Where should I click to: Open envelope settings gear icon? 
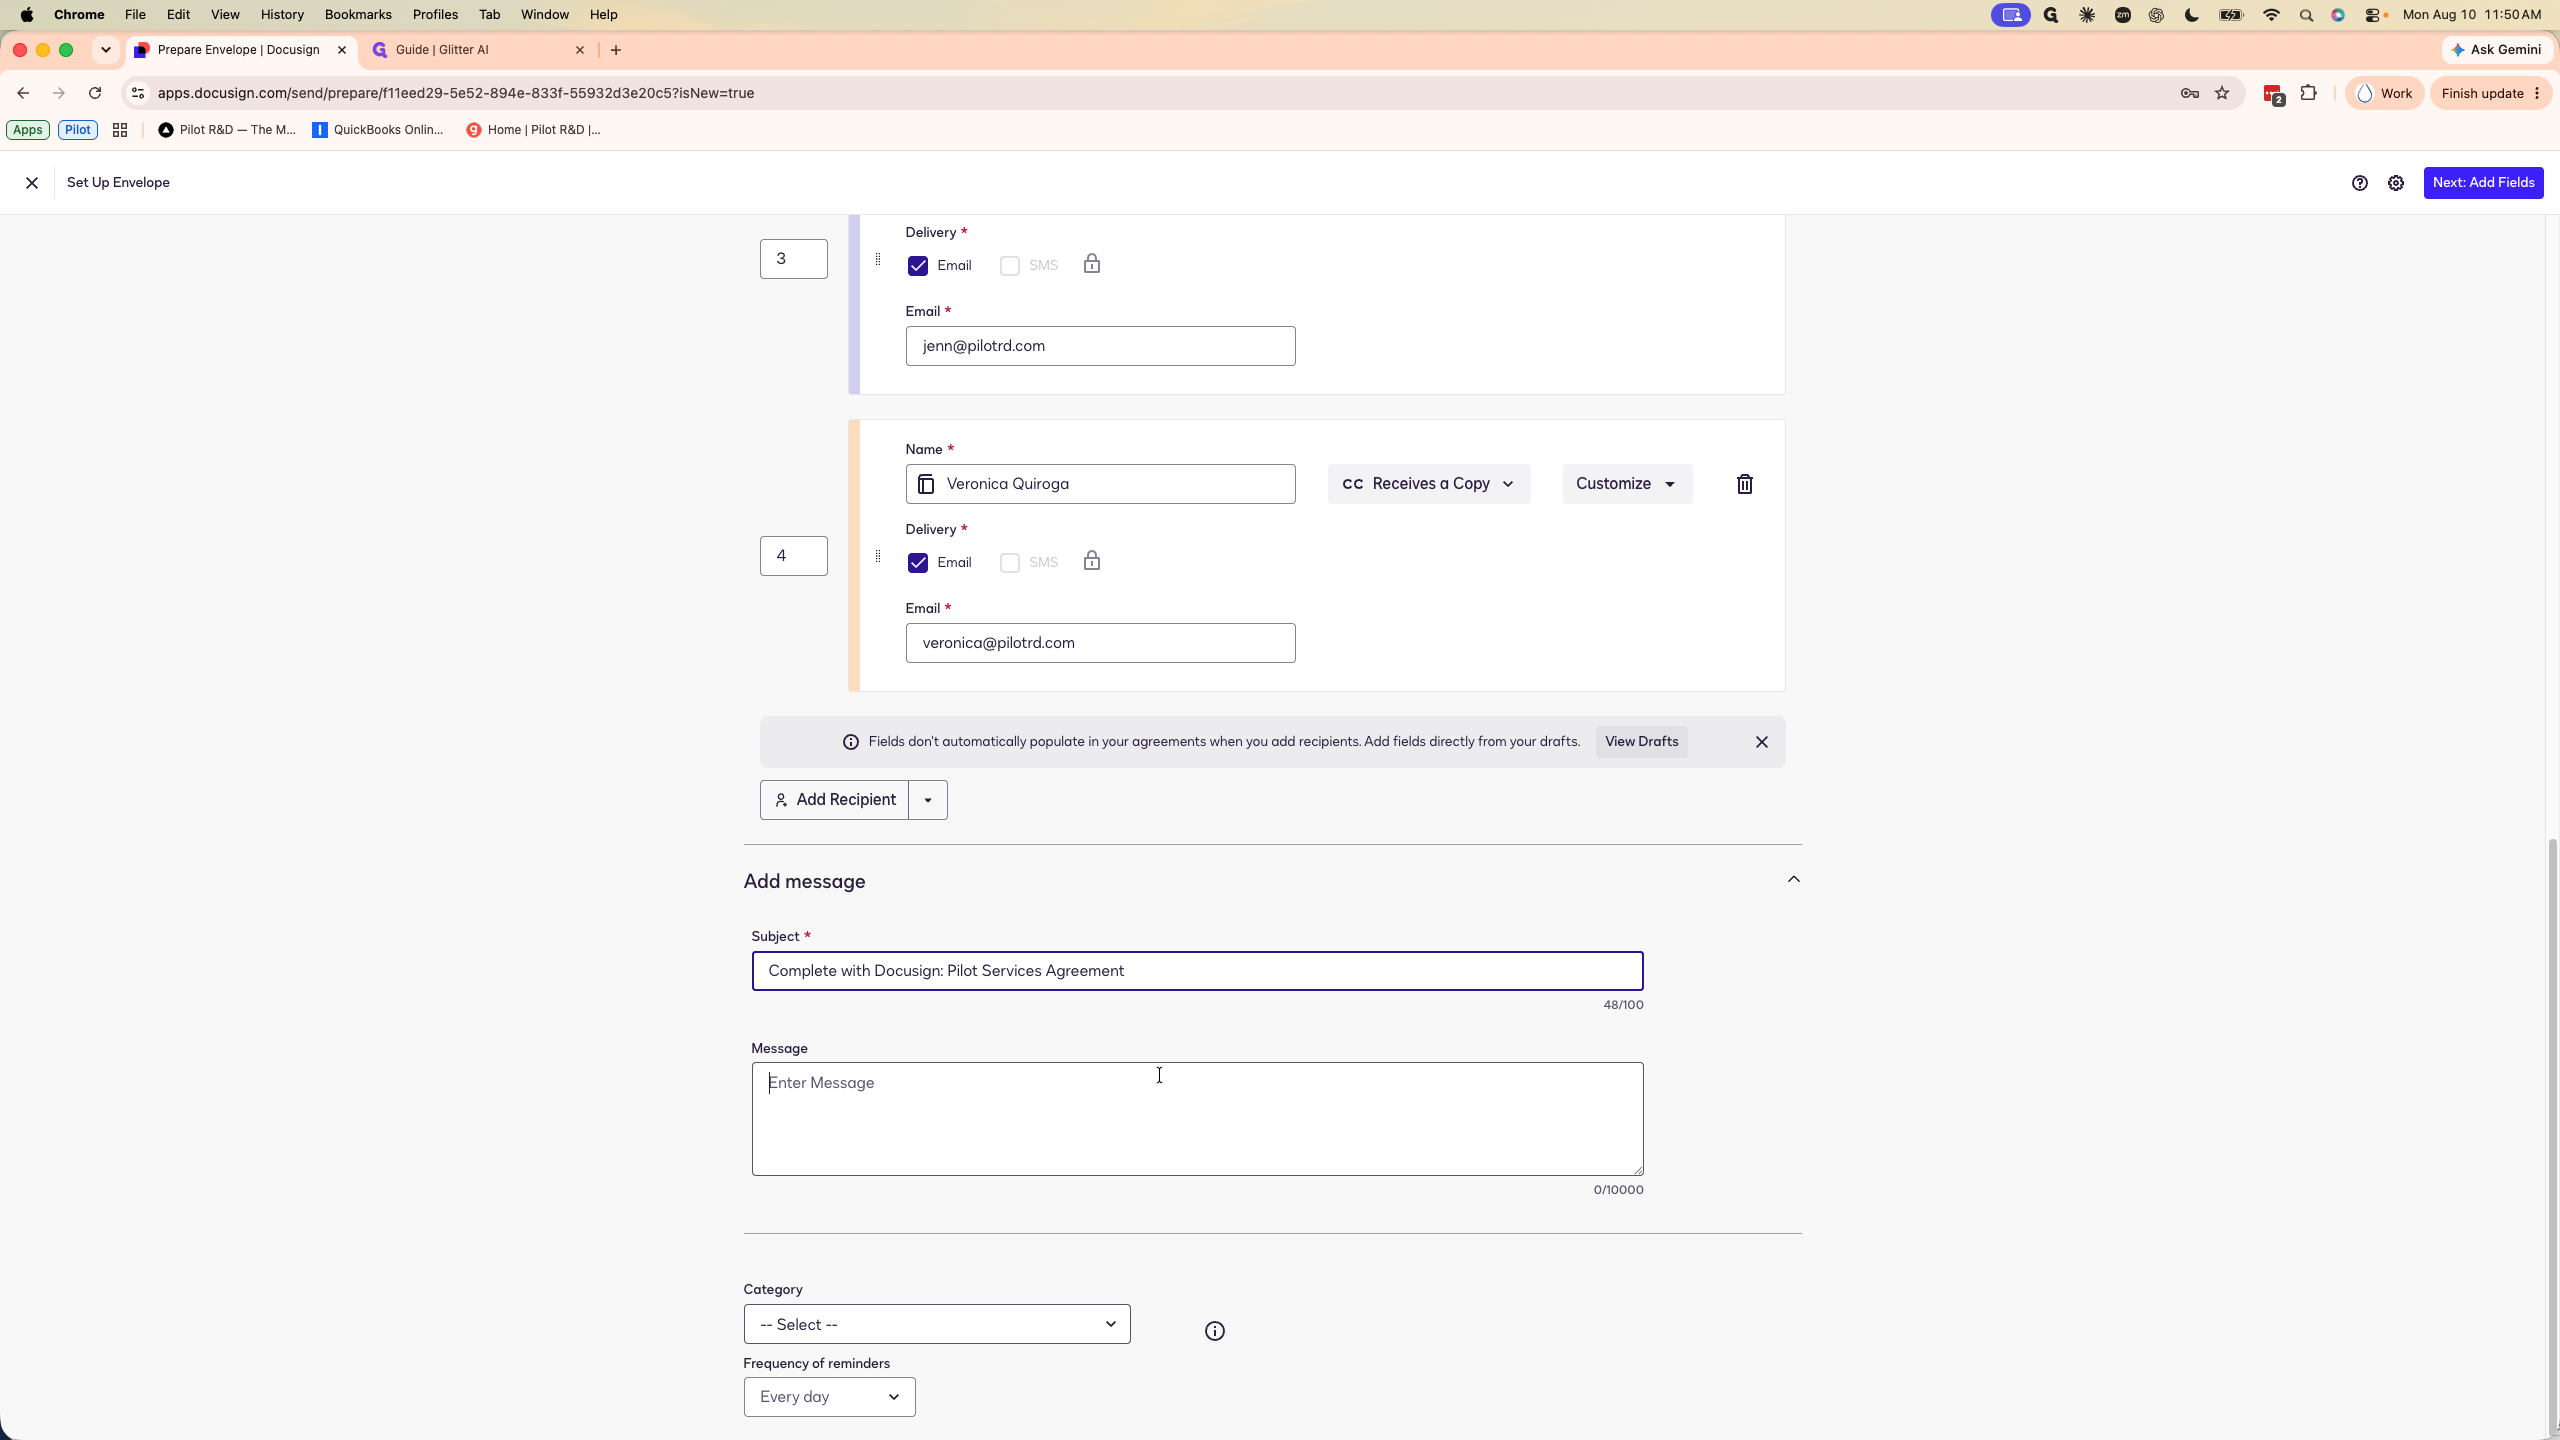[2396, 183]
